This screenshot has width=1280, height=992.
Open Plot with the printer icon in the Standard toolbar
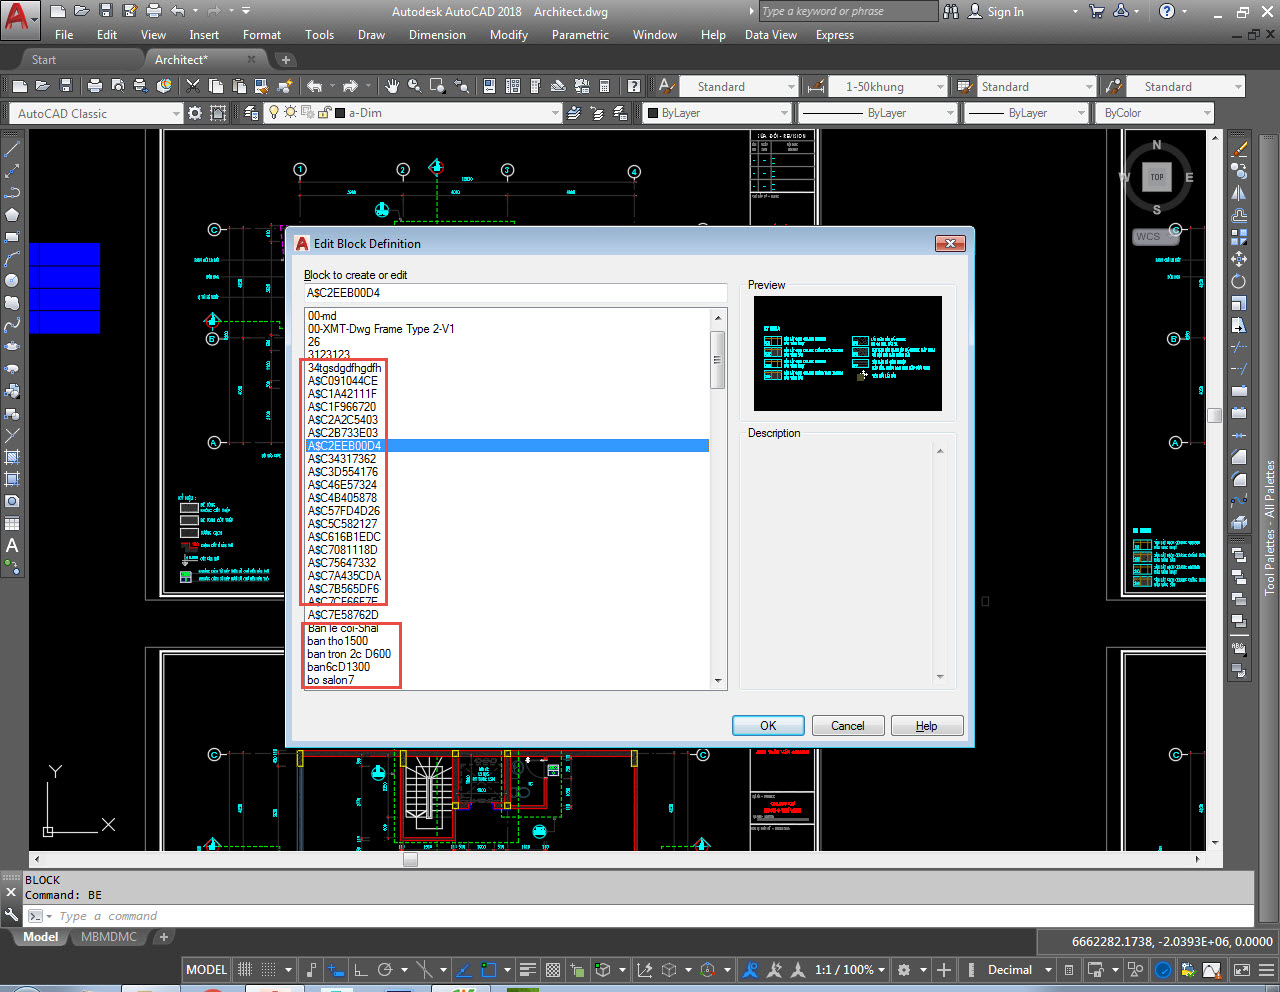[x=95, y=87]
